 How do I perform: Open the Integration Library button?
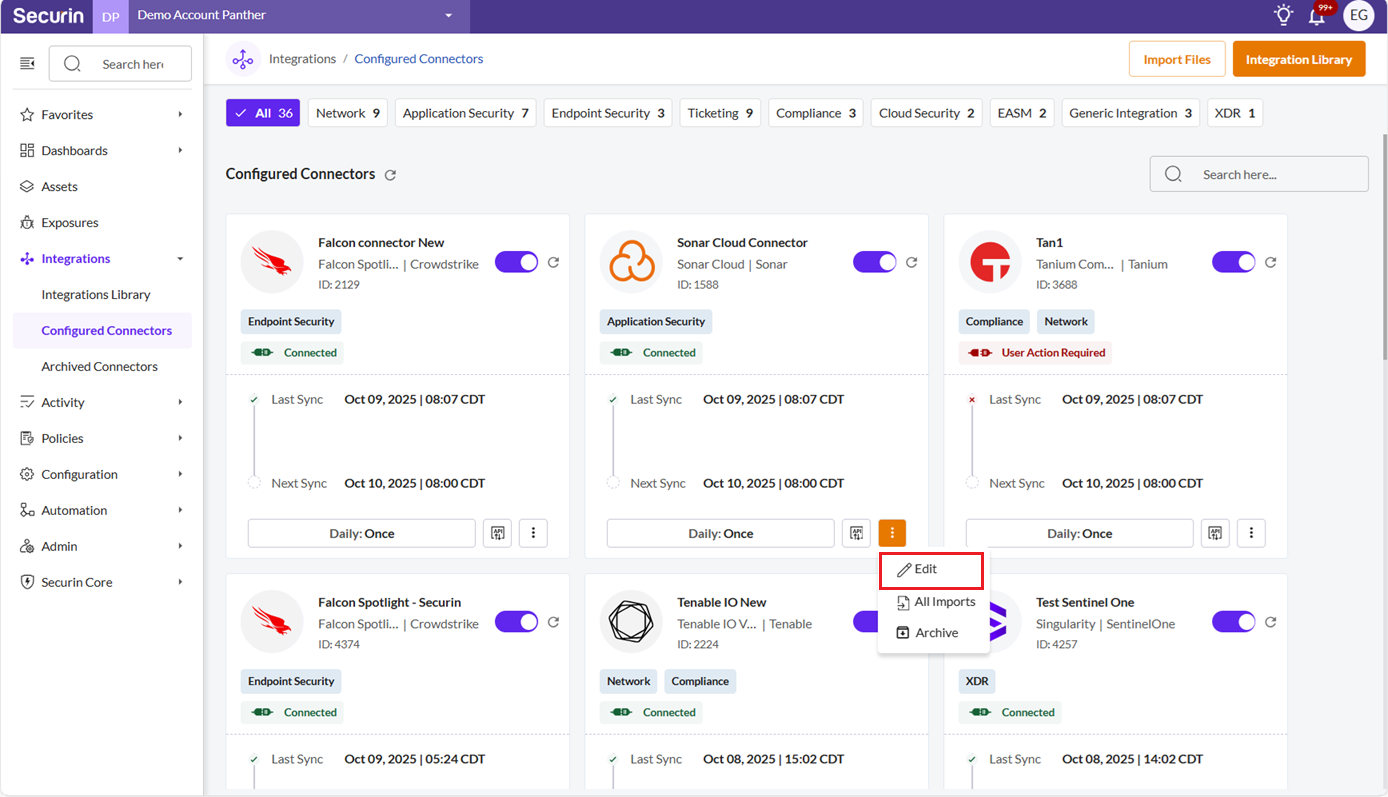[1299, 59]
